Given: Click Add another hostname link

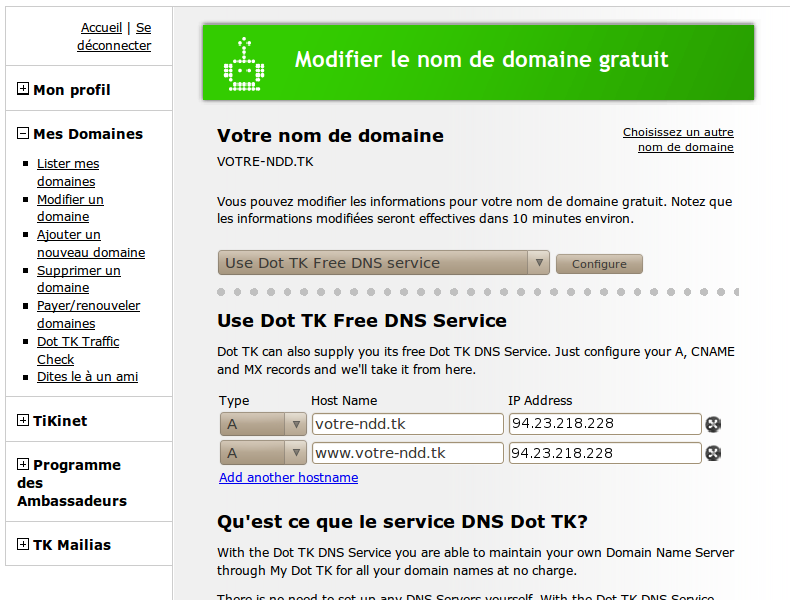Looking at the screenshot, I should click(x=288, y=477).
